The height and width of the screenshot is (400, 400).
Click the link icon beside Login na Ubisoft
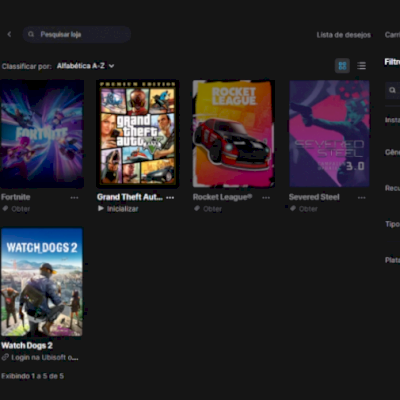[5, 357]
